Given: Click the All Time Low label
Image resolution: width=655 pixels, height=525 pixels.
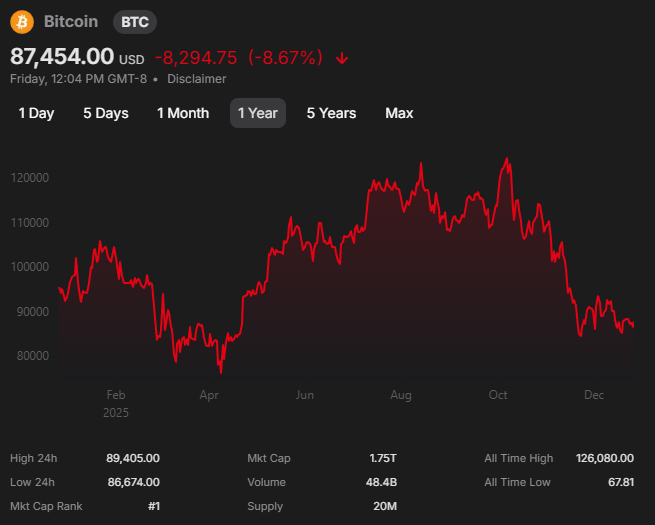Looking at the screenshot, I should (x=517, y=482).
